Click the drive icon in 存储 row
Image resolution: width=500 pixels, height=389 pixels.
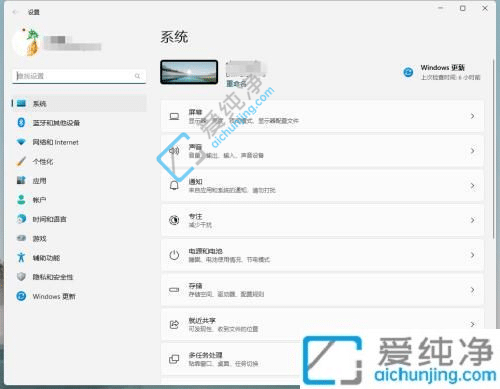(174, 290)
